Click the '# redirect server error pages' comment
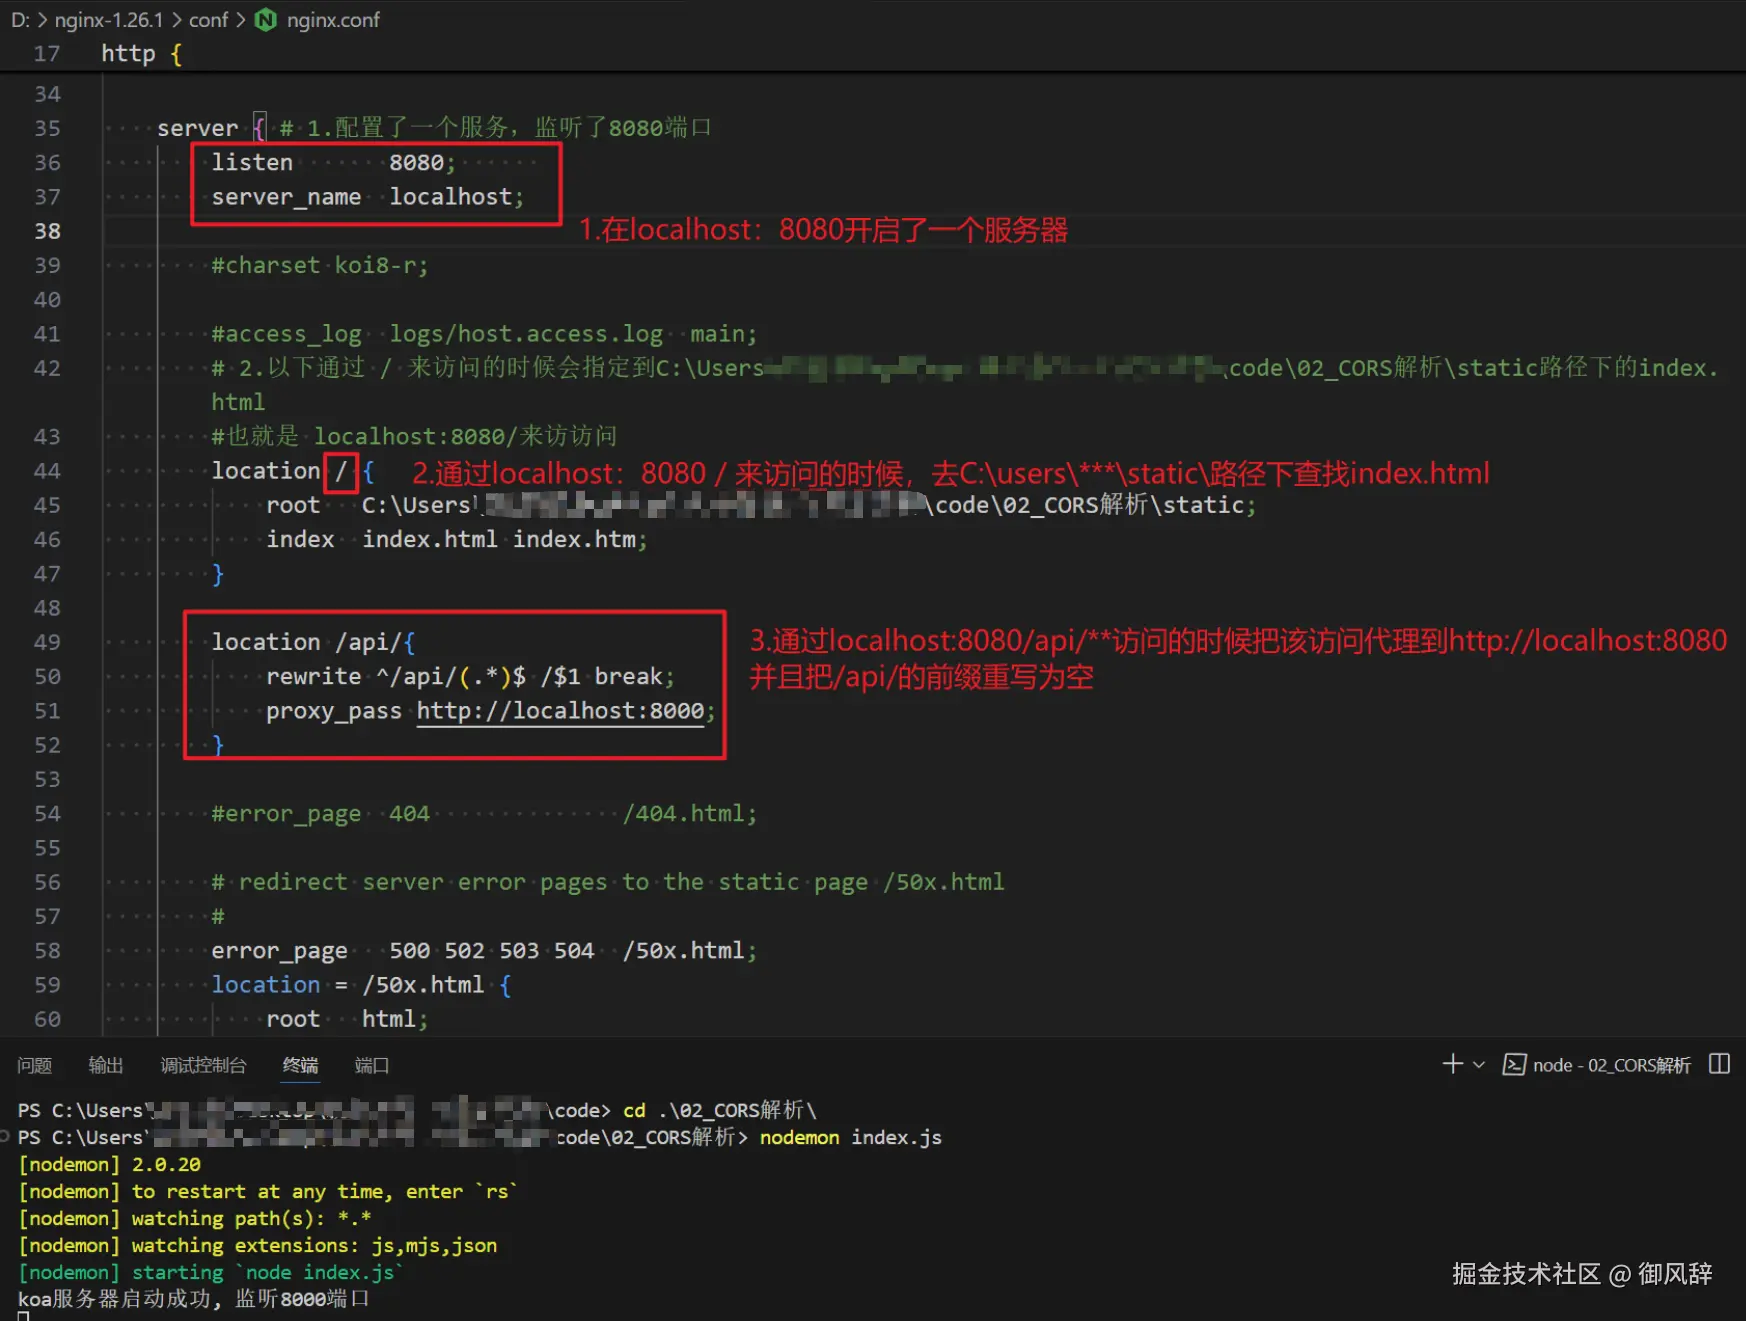The image size is (1746, 1321). 608,882
